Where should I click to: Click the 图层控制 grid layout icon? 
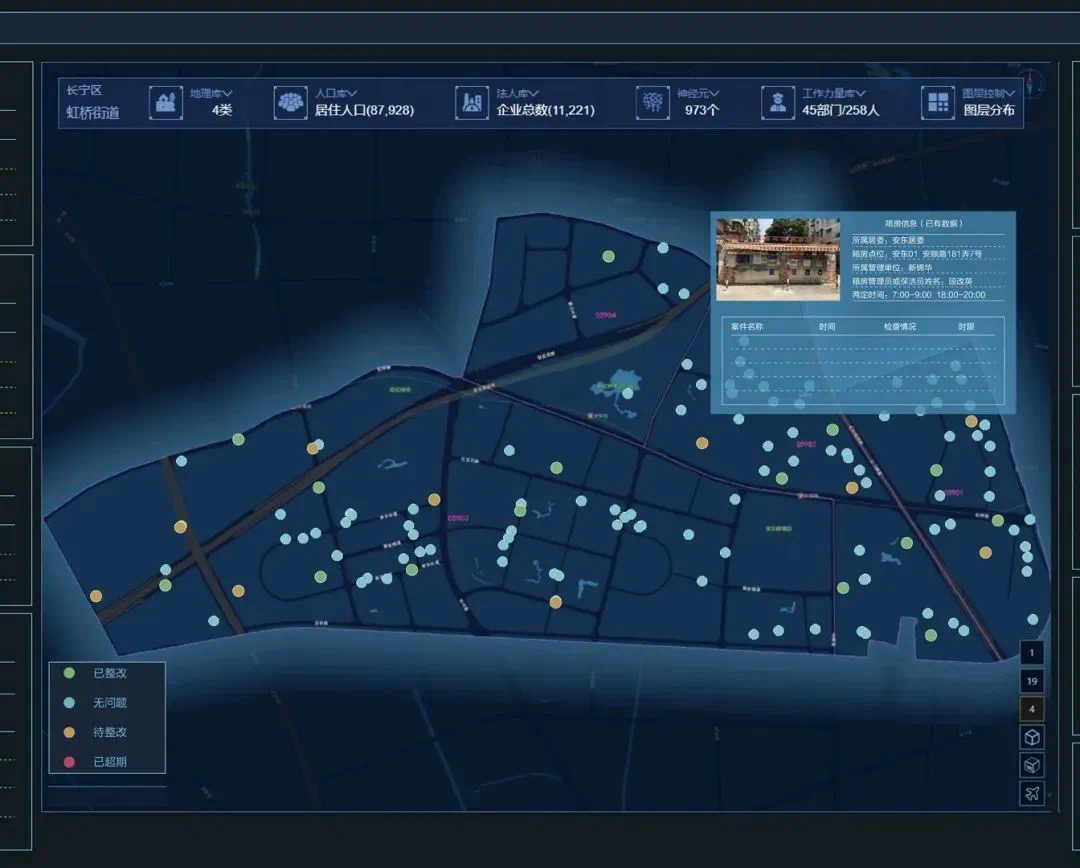pos(937,102)
